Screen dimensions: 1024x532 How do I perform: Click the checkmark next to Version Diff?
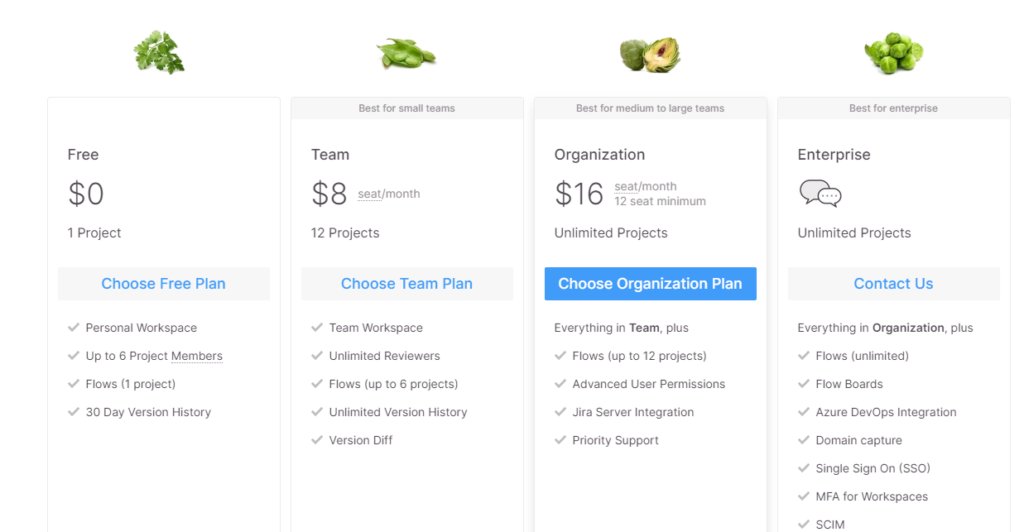(317, 439)
